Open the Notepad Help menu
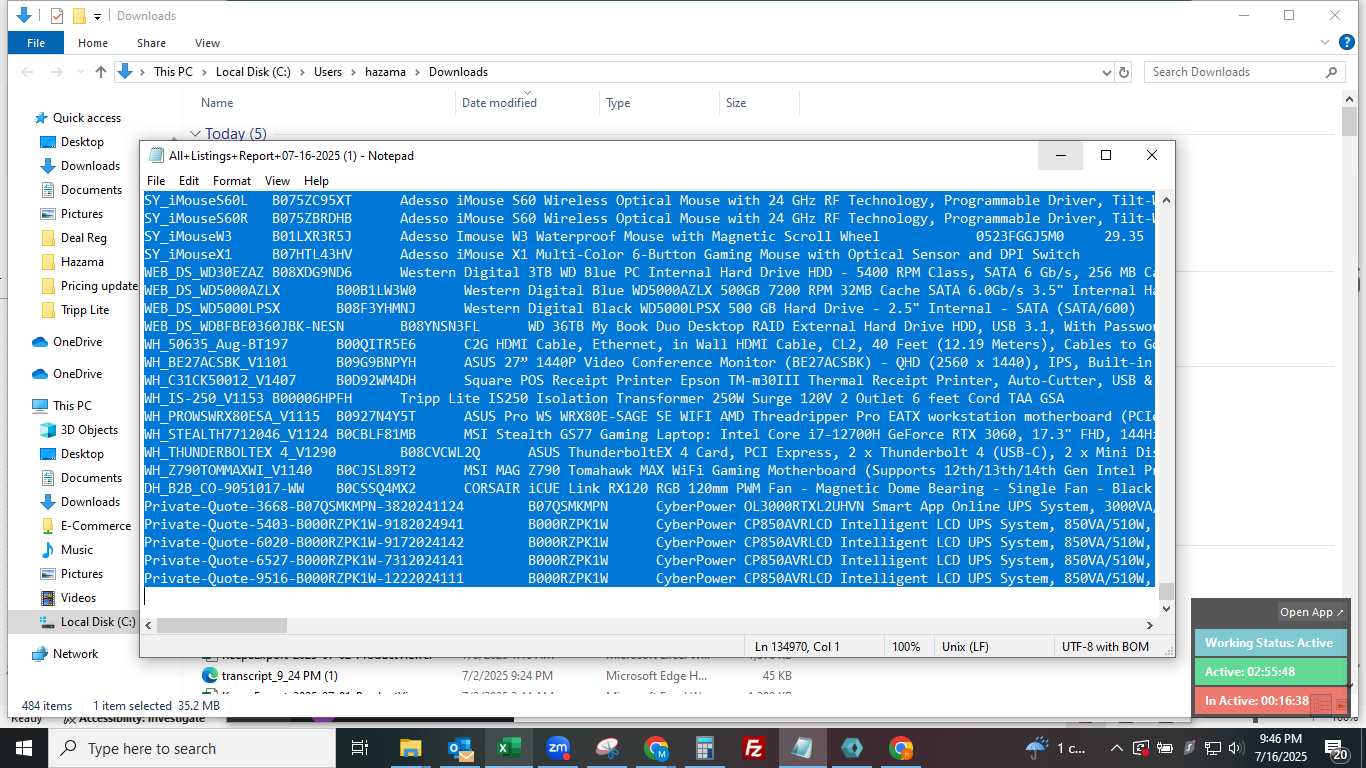Viewport: 1366px width, 768px height. click(x=316, y=181)
